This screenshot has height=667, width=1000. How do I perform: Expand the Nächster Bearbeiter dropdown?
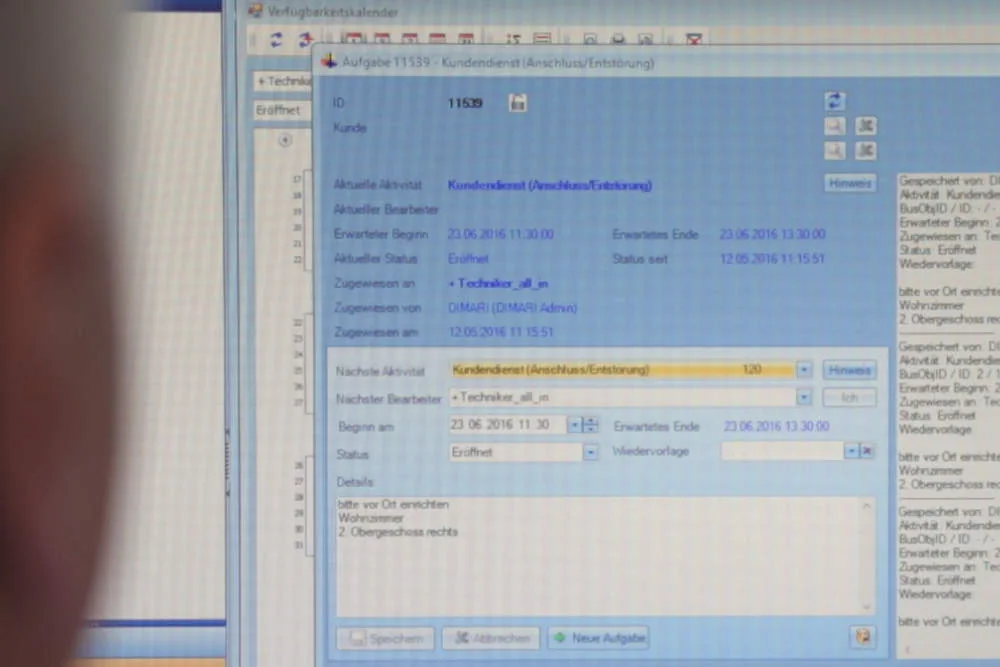[804, 397]
